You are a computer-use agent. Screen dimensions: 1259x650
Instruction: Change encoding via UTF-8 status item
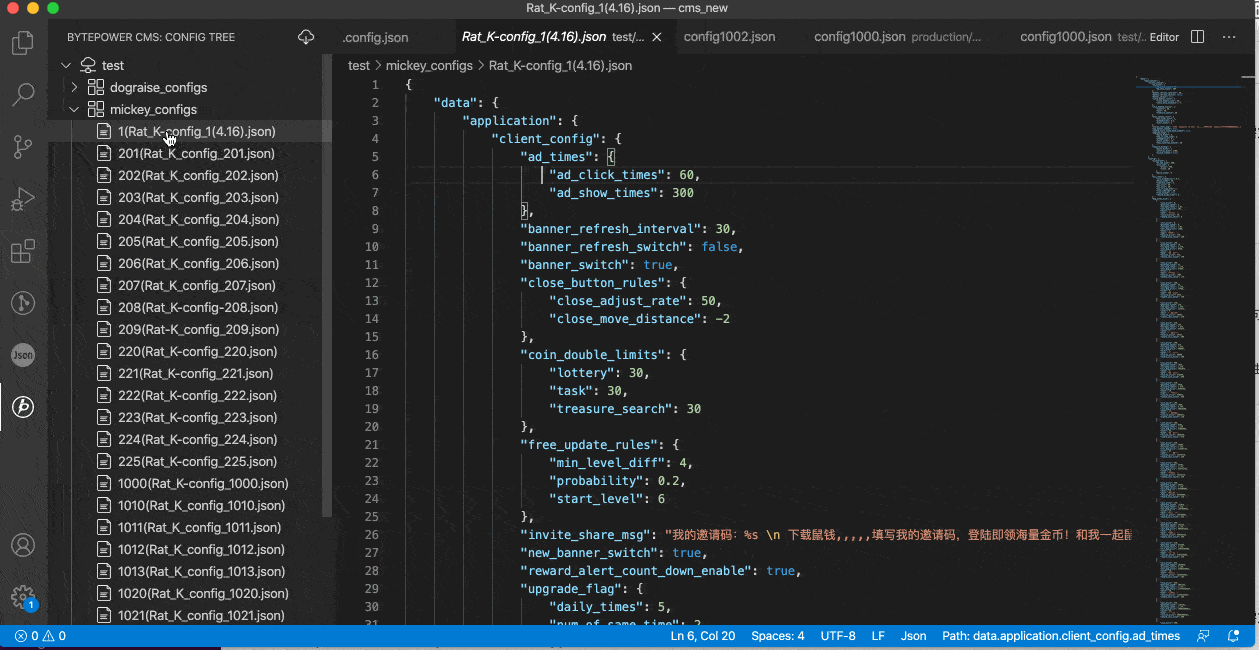[x=838, y=636]
